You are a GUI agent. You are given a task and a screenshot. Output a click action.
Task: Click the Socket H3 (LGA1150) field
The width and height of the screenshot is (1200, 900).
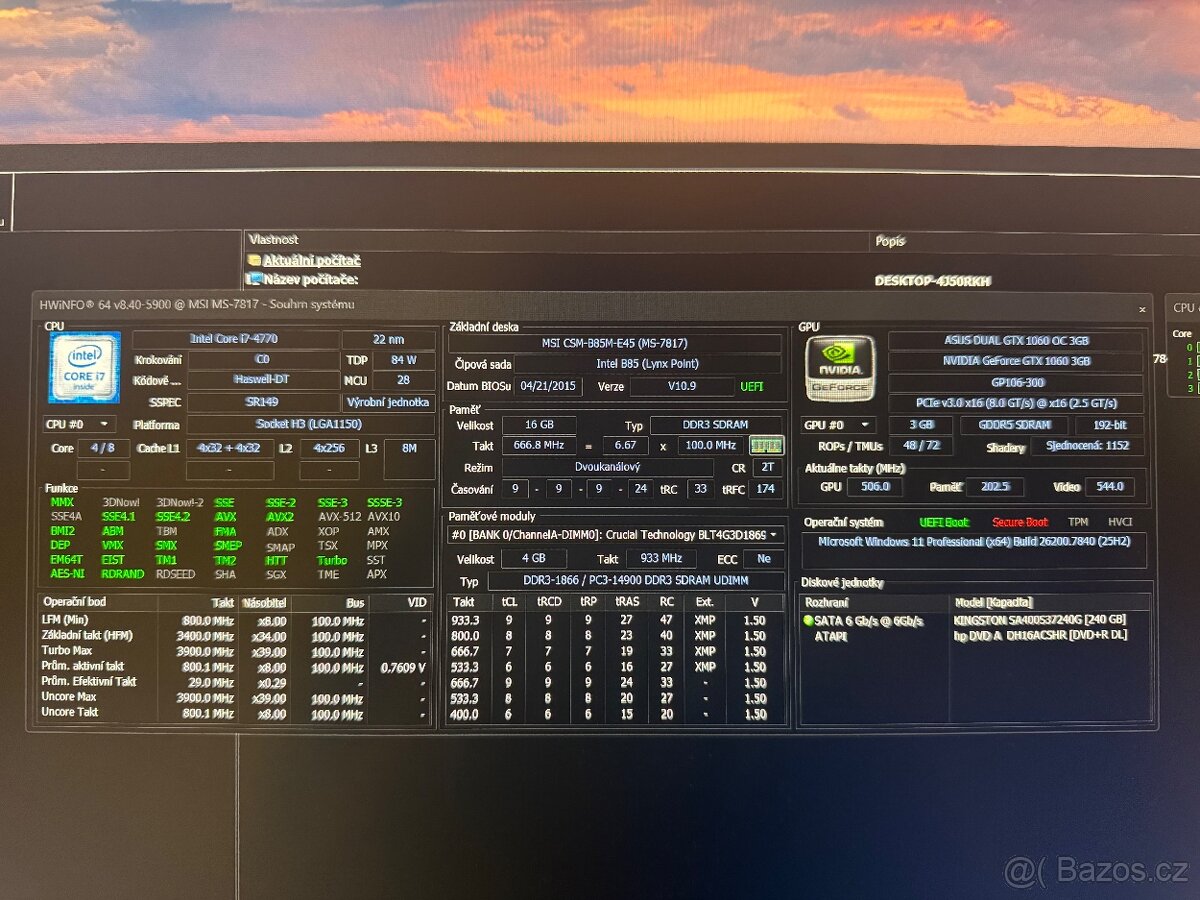(309, 425)
